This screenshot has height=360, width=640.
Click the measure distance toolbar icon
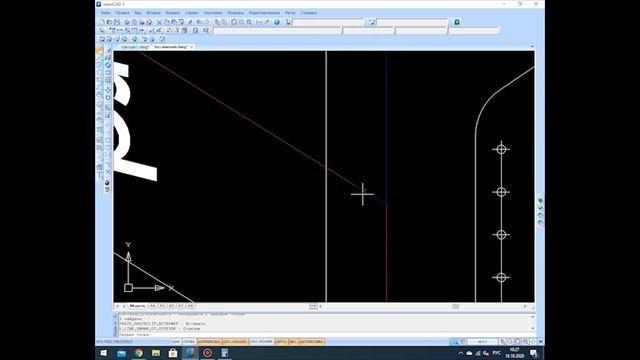coord(259,22)
